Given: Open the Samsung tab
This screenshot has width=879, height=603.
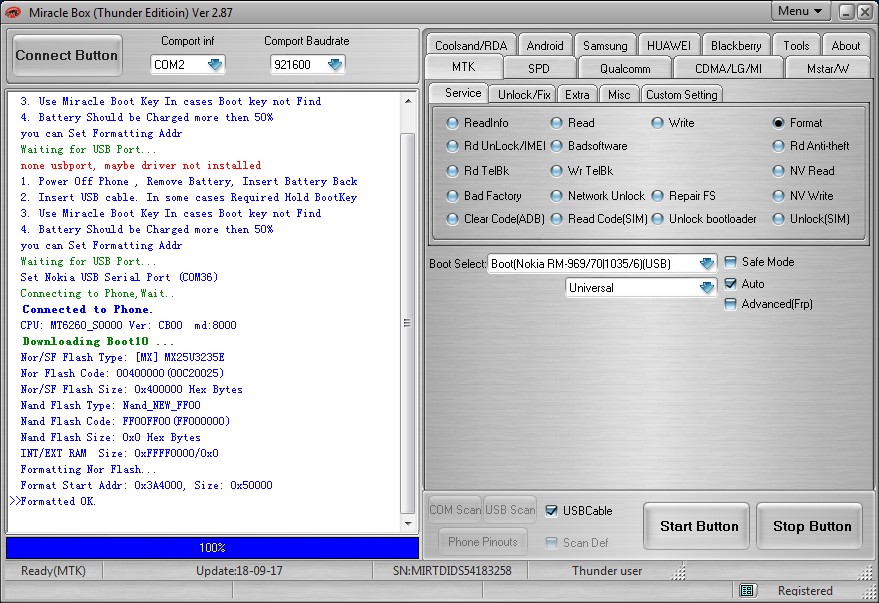Looking at the screenshot, I should pyautogui.click(x=605, y=45).
